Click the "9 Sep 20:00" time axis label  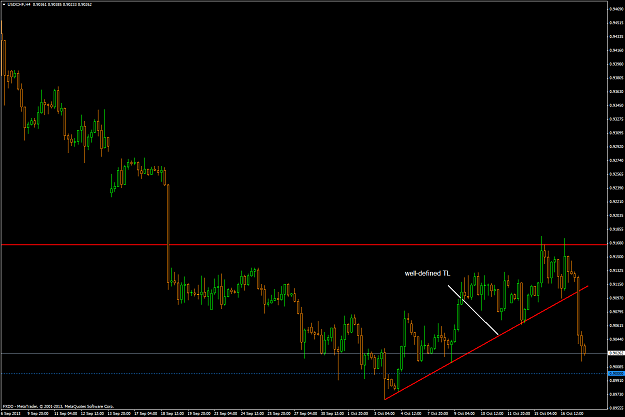(38, 414)
